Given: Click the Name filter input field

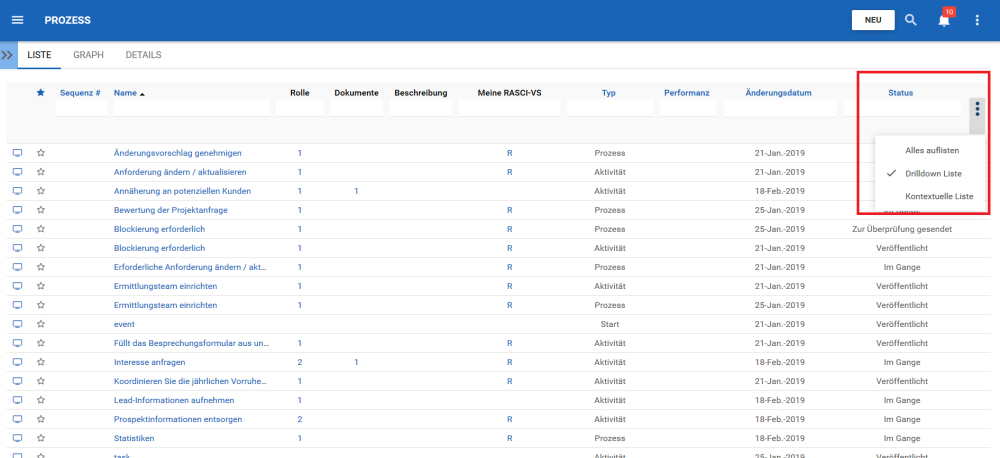Looking at the screenshot, I should (191, 108).
